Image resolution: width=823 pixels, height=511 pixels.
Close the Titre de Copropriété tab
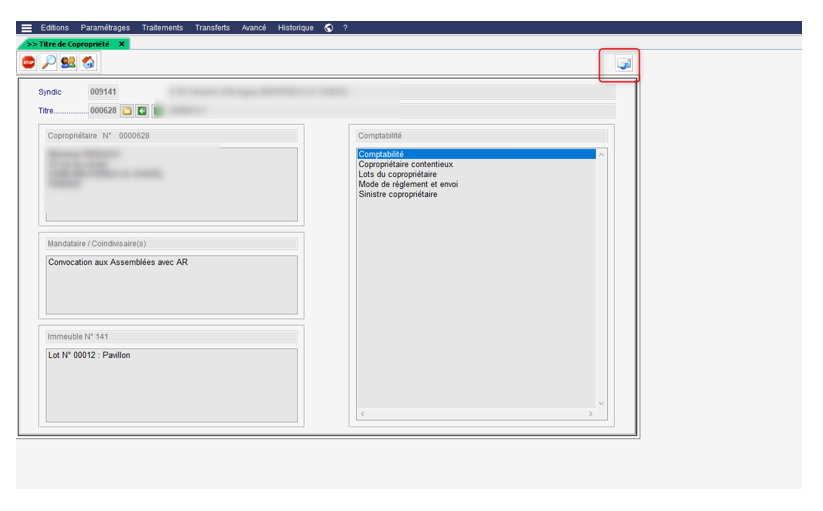point(122,44)
